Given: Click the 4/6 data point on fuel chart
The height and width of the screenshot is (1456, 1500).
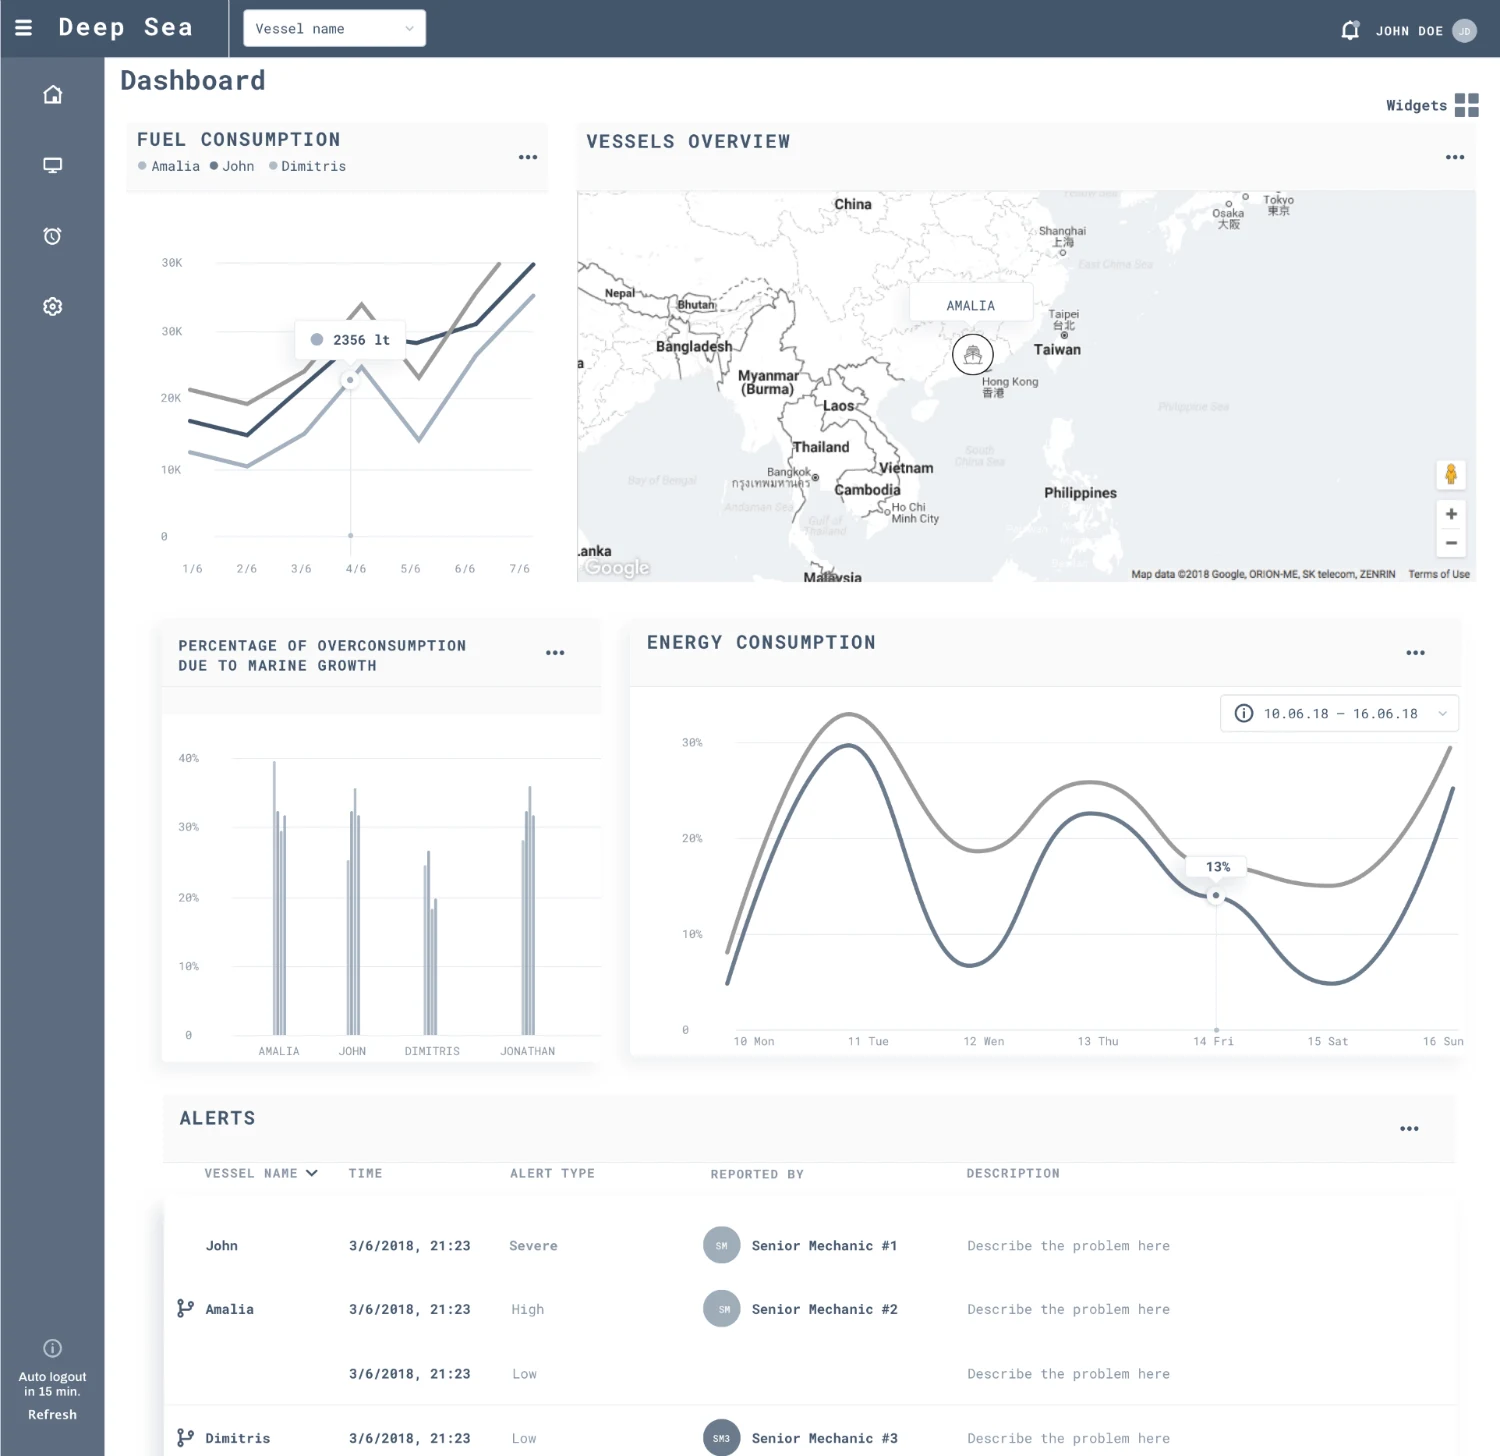Looking at the screenshot, I should coord(350,380).
